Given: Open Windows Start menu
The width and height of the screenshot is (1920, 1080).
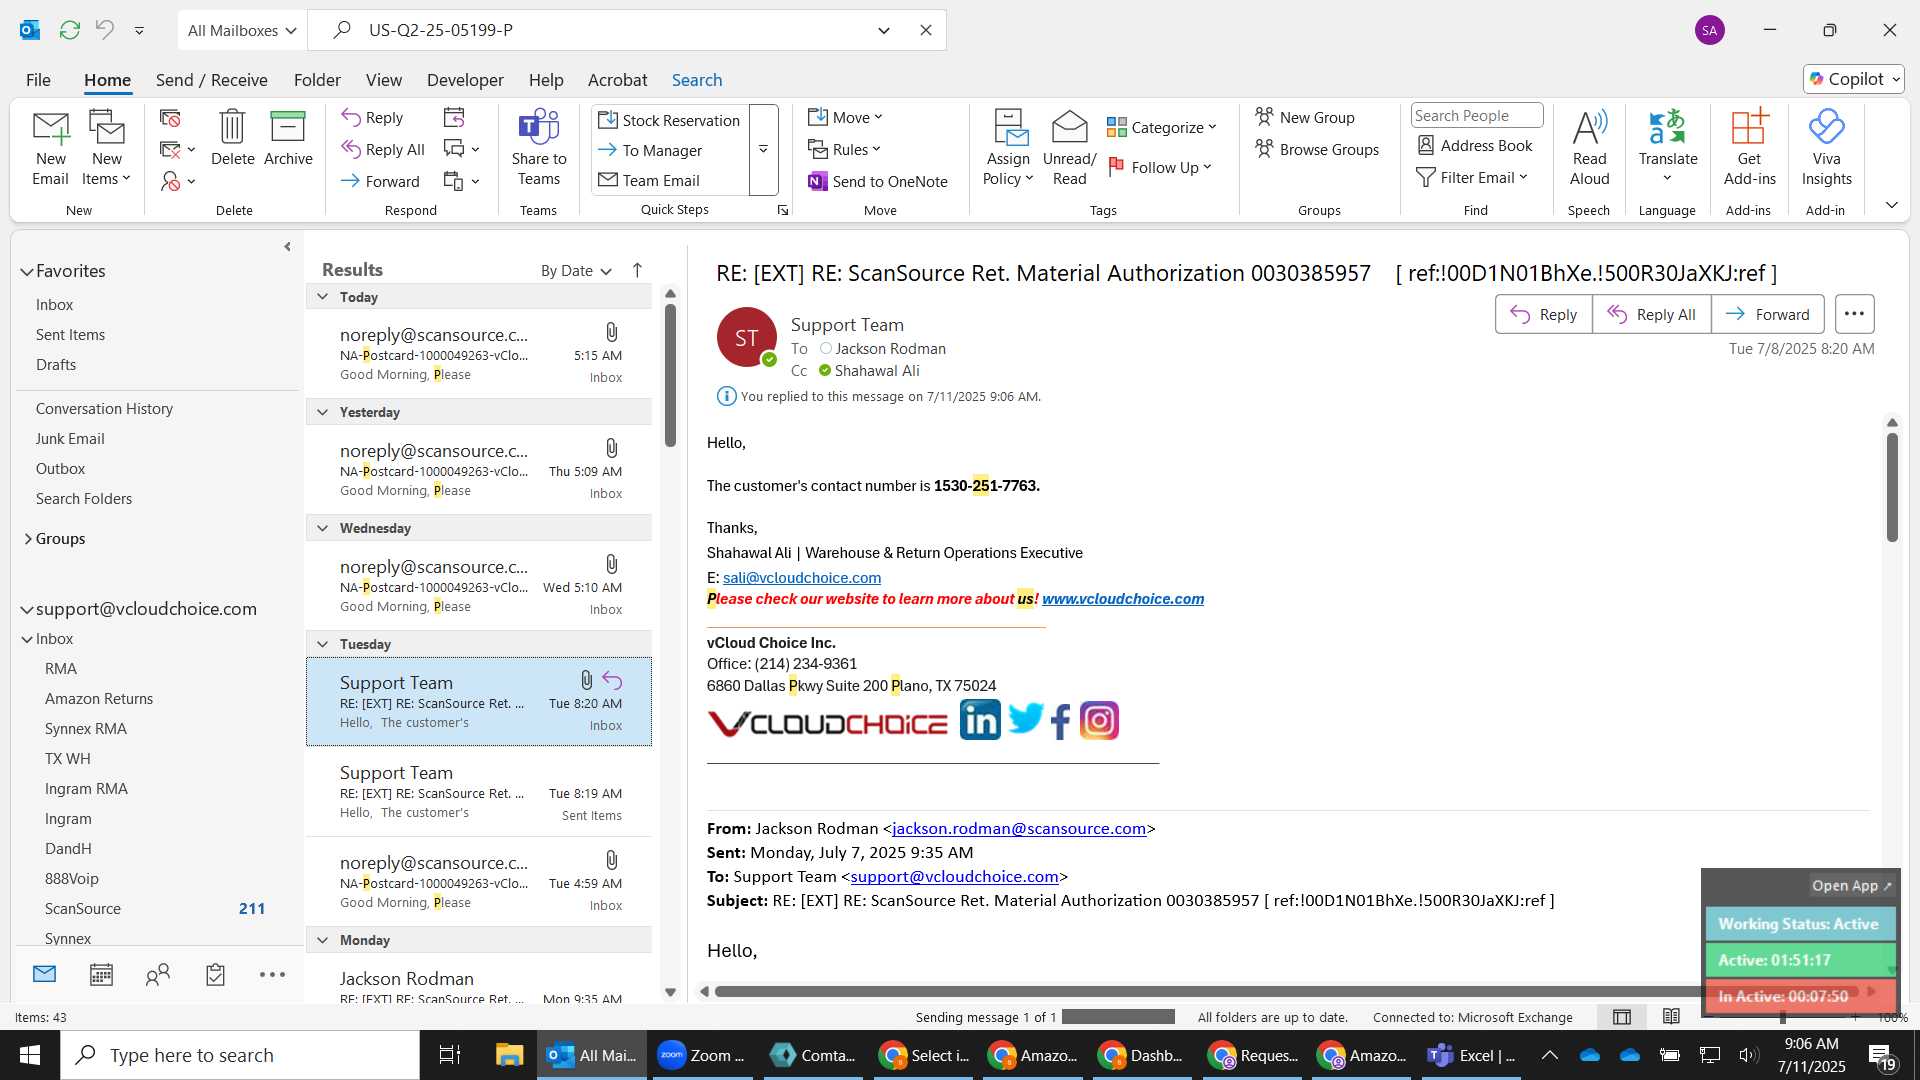Looking at the screenshot, I should click(29, 1055).
